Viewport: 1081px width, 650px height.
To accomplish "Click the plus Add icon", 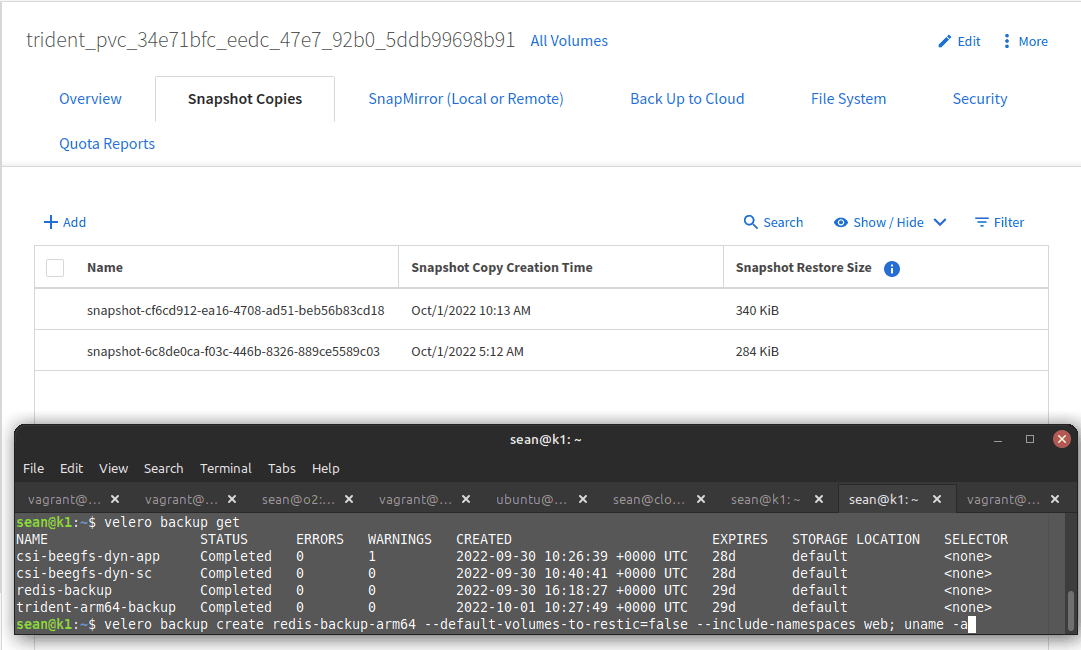I will coord(50,222).
